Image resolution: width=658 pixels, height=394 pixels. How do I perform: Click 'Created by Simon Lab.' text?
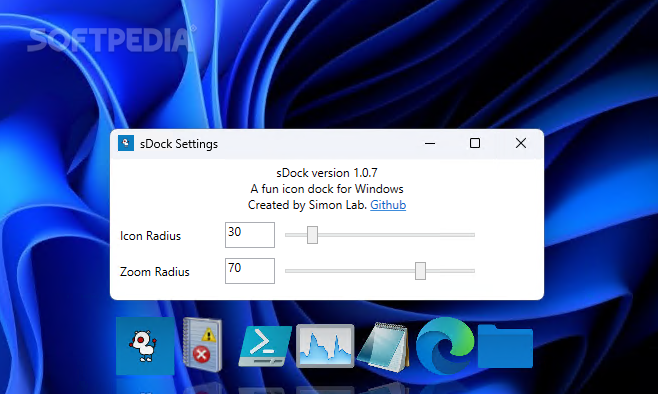[307, 205]
